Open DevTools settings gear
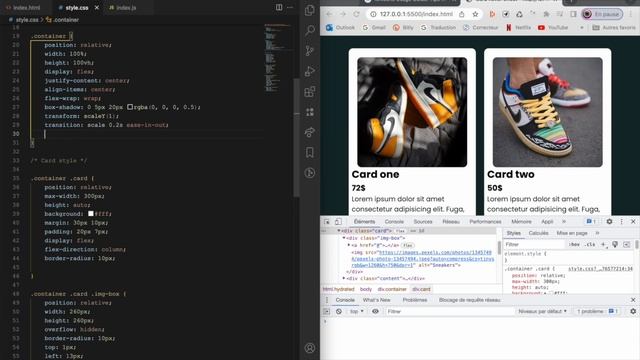Image resolution: width=640 pixels, height=360 pixels. click(609, 222)
